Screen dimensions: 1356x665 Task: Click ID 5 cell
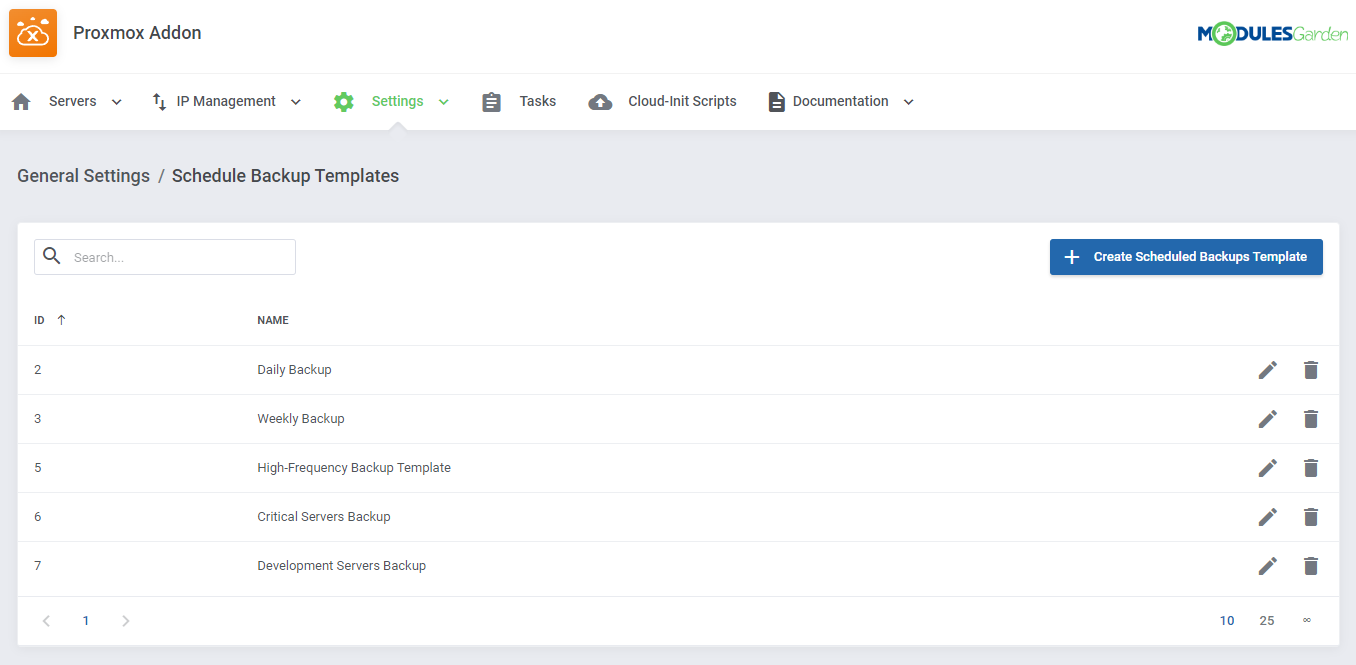click(38, 468)
